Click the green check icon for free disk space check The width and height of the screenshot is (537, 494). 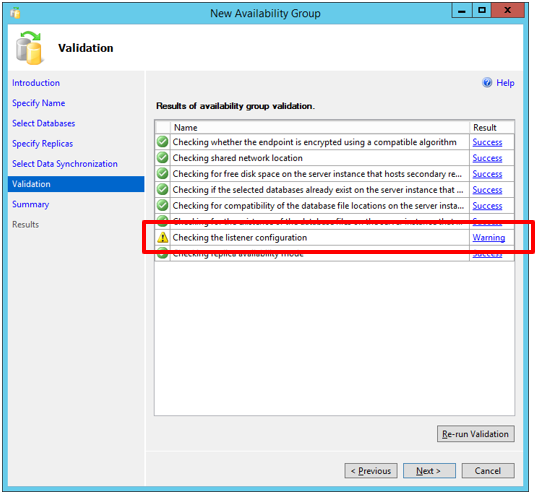click(163, 174)
